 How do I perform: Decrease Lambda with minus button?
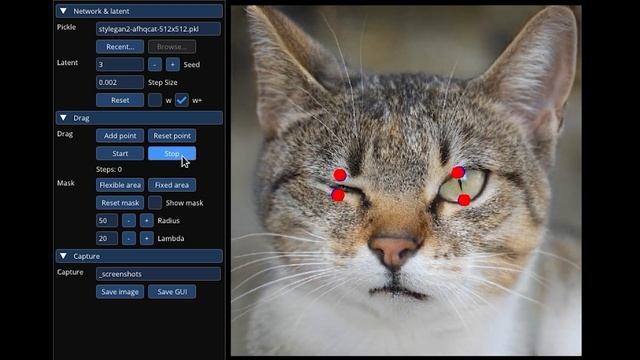129,238
